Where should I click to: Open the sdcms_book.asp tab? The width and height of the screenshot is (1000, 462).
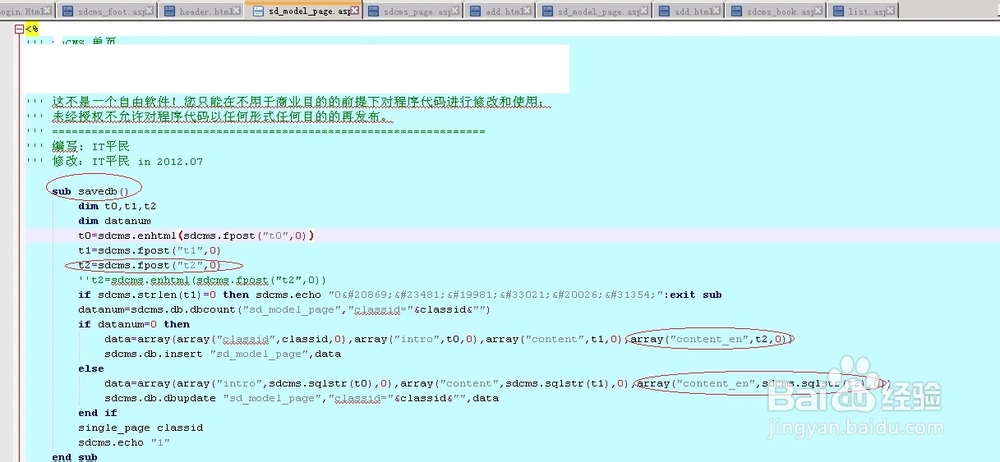click(x=776, y=11)
